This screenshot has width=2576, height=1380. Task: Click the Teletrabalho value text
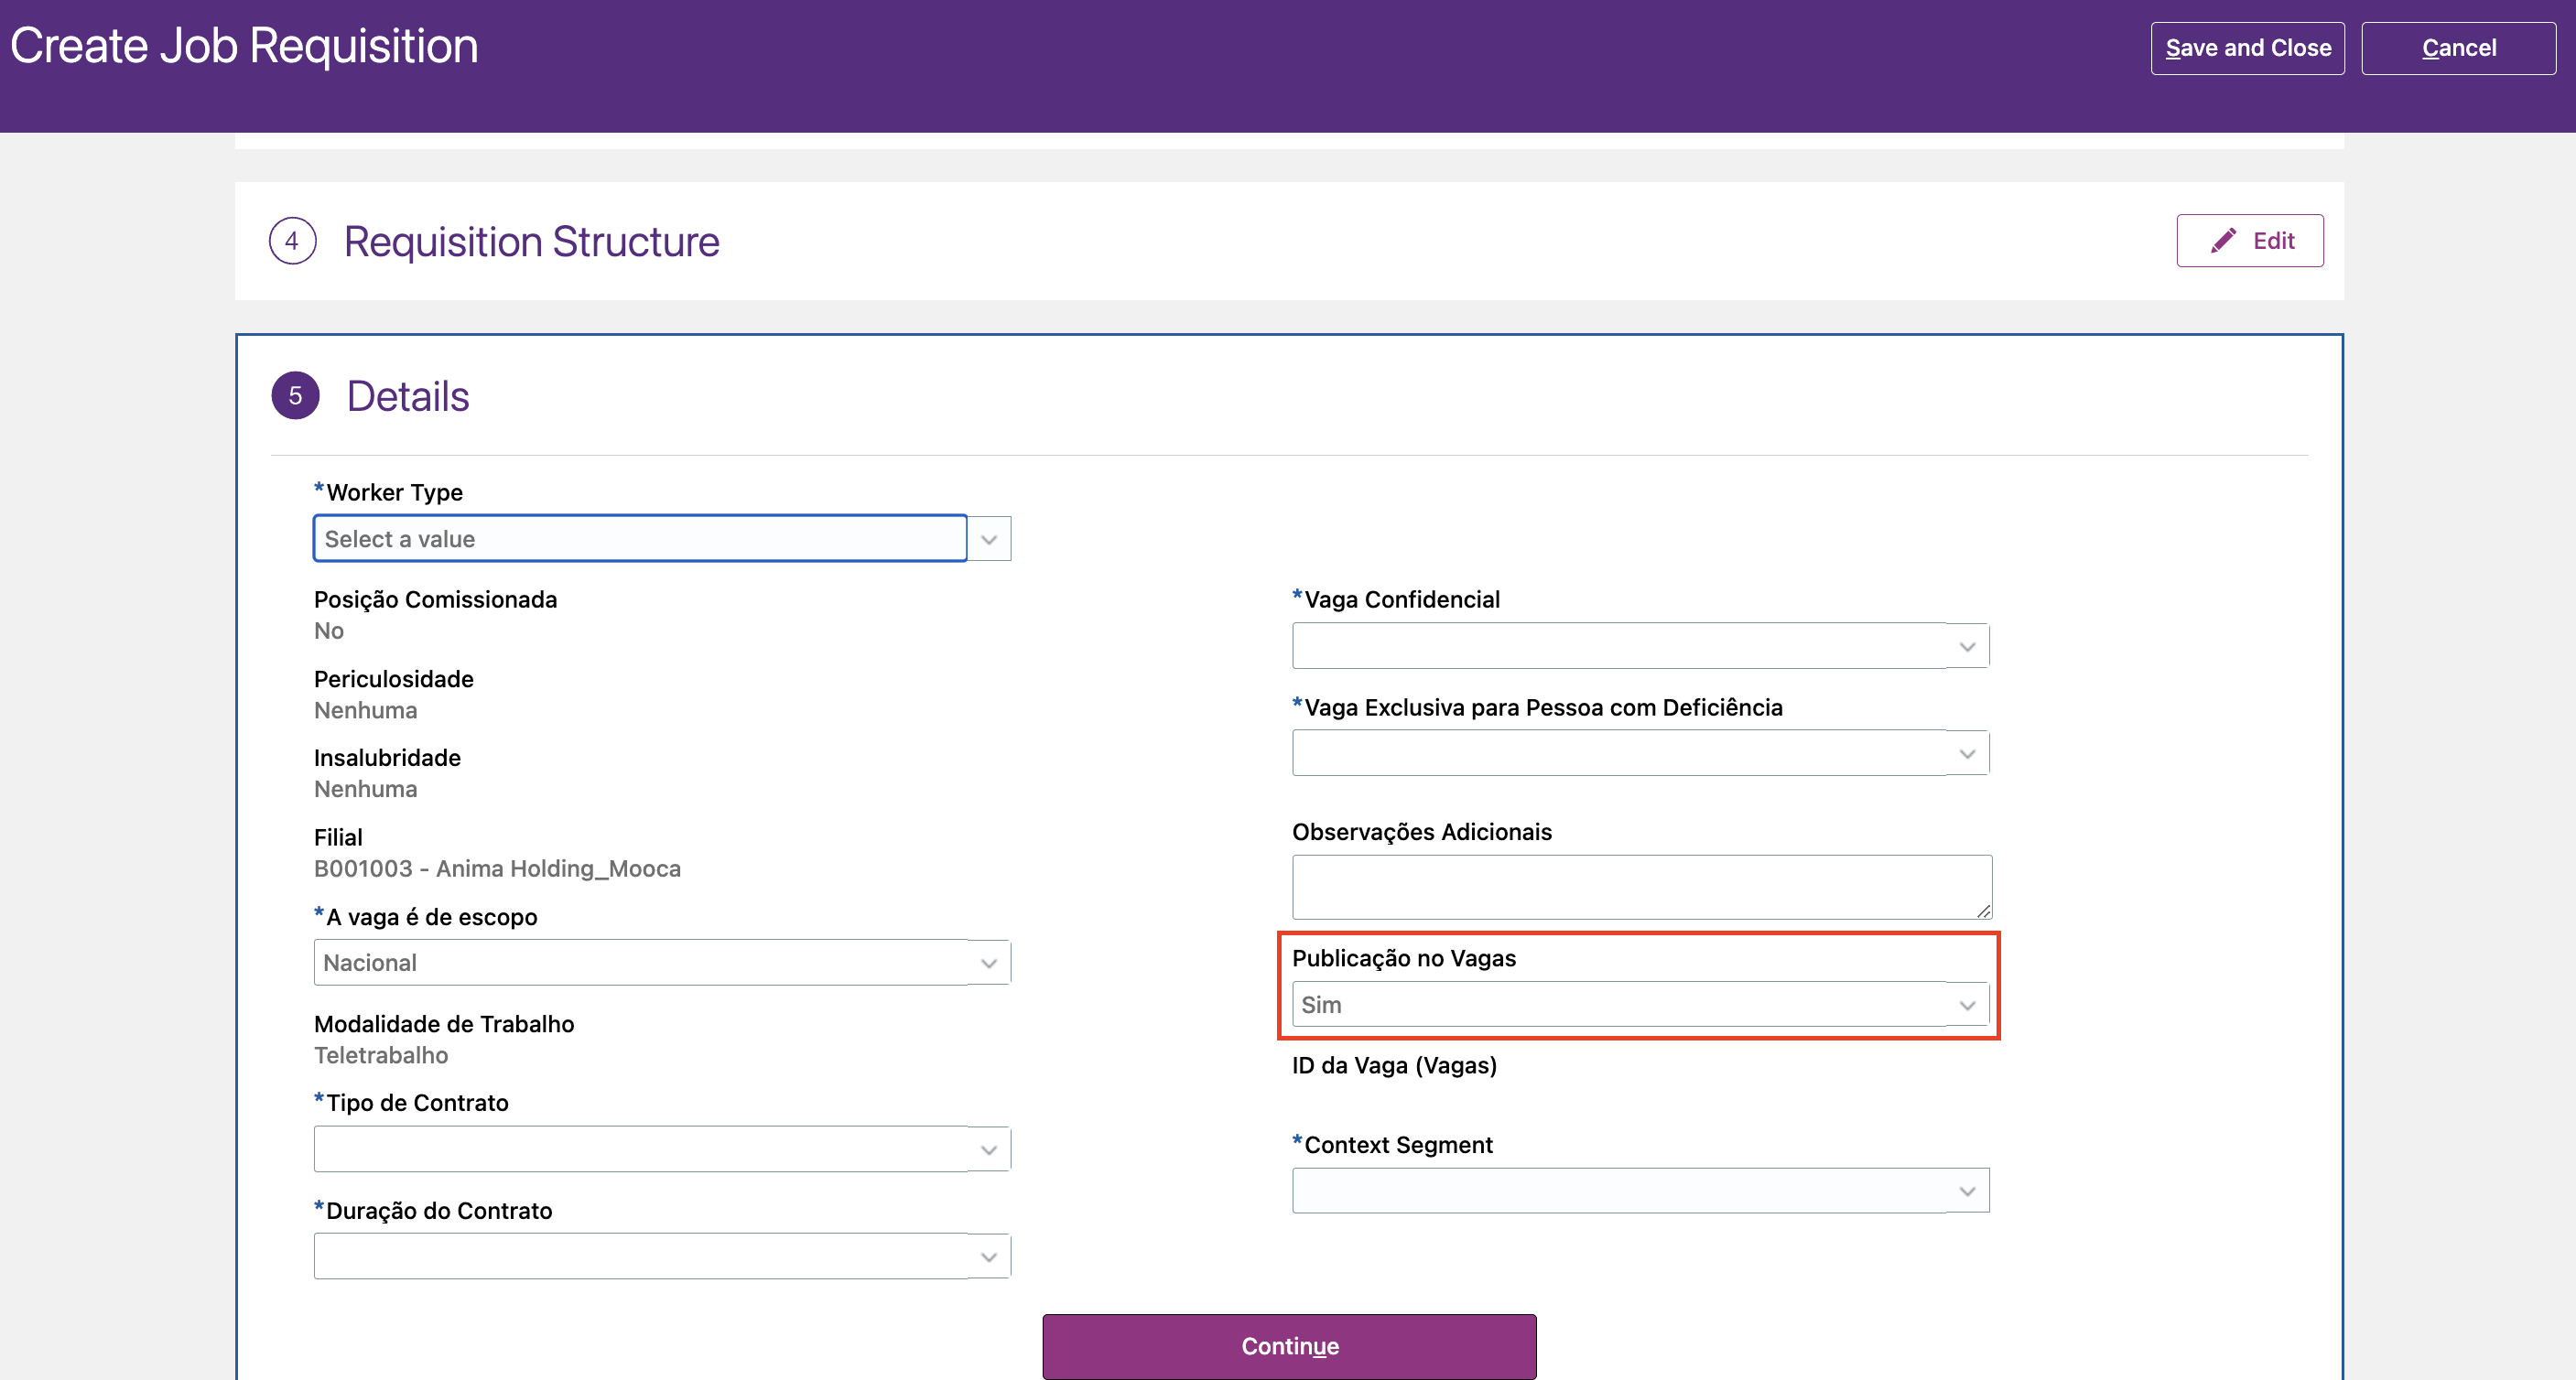(x=381, y=1055)
